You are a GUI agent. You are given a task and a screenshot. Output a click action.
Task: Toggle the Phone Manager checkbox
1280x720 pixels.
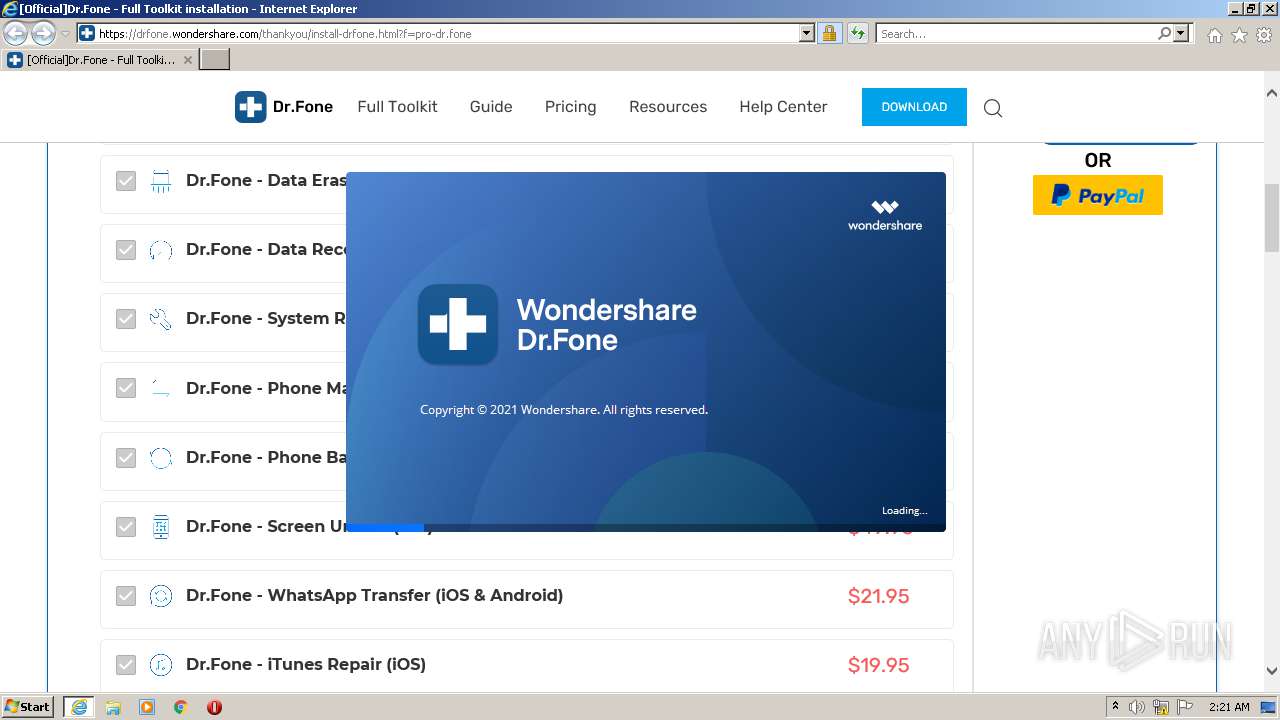(126, 388)
